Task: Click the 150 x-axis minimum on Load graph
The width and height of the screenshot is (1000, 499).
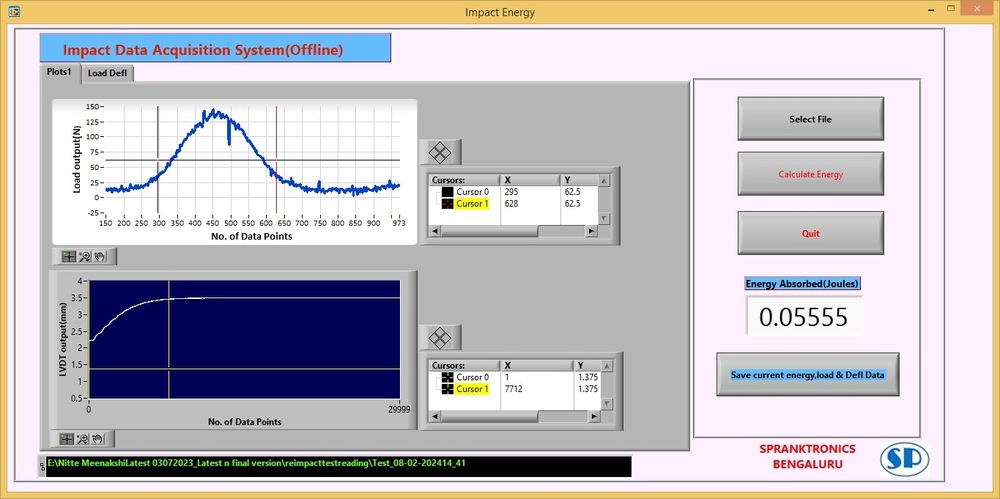Action: point(106,223)
